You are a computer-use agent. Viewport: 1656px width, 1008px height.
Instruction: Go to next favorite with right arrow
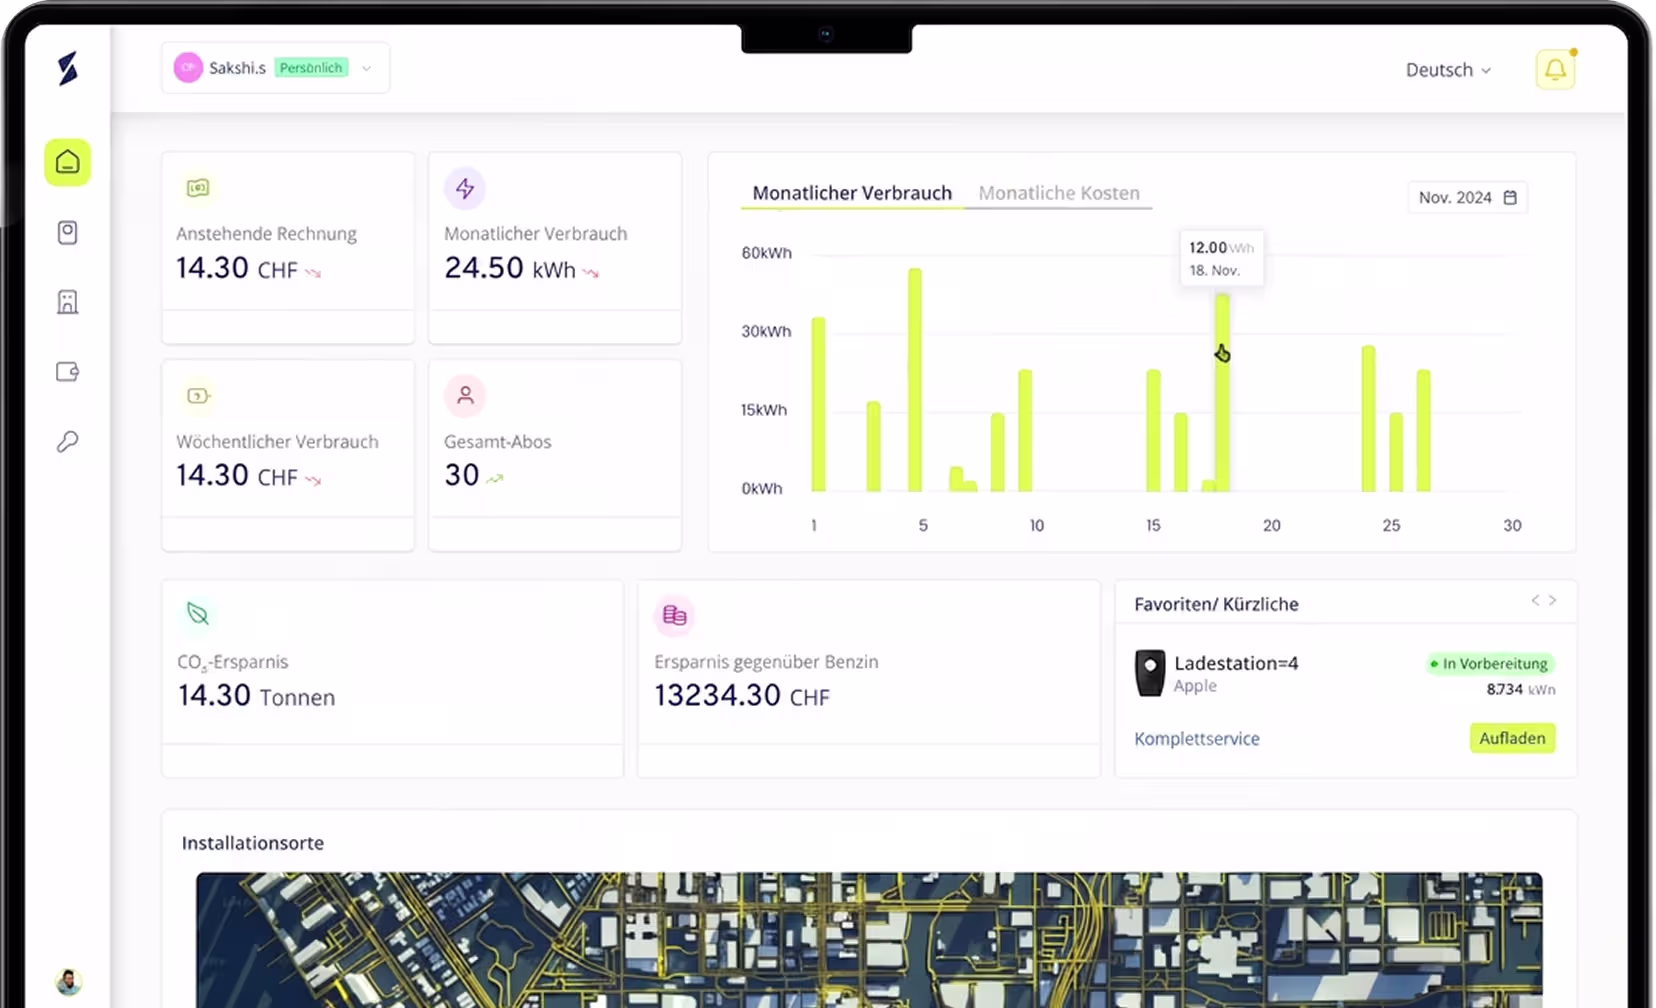click(x=1552, y=600)
